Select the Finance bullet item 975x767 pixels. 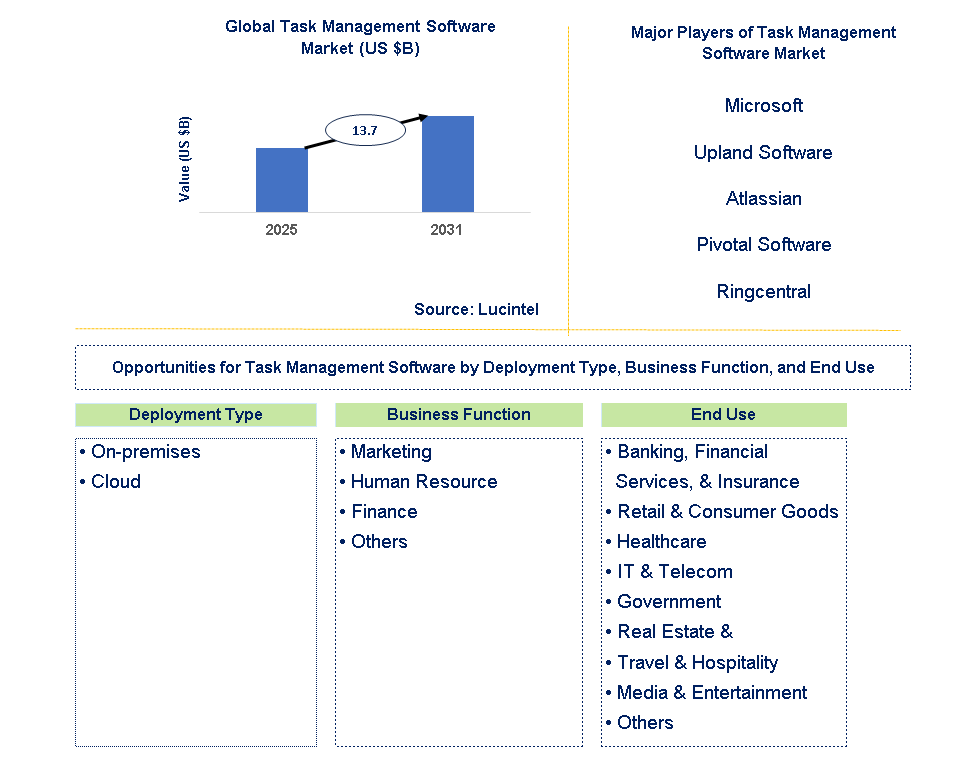[379, 511]
